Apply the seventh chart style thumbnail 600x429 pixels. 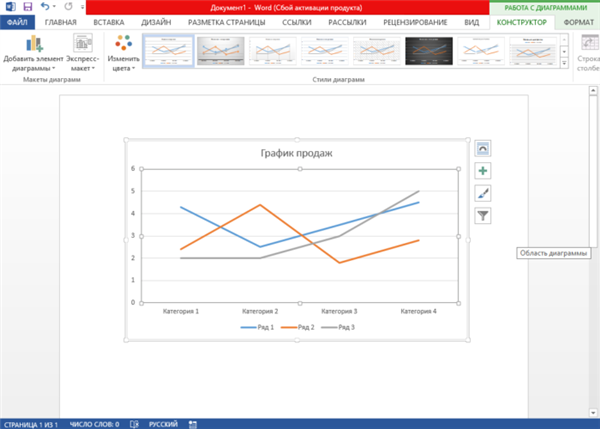pyautogui.click(x=481, y=51)
